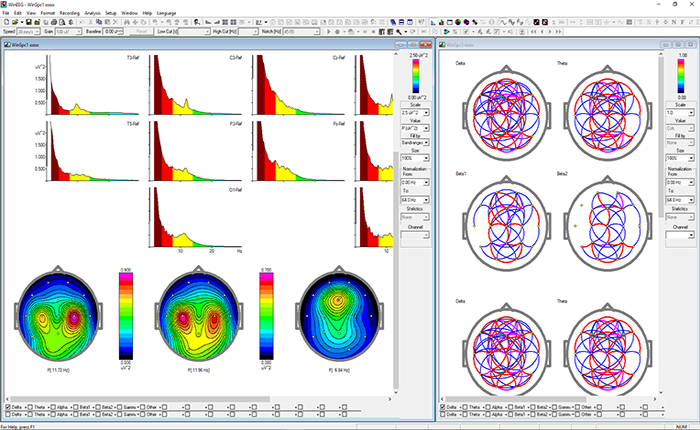Screen dimensions: 700x430
Task: Click the left topographic map at 11.72 Hz
Action: (58, 317)
